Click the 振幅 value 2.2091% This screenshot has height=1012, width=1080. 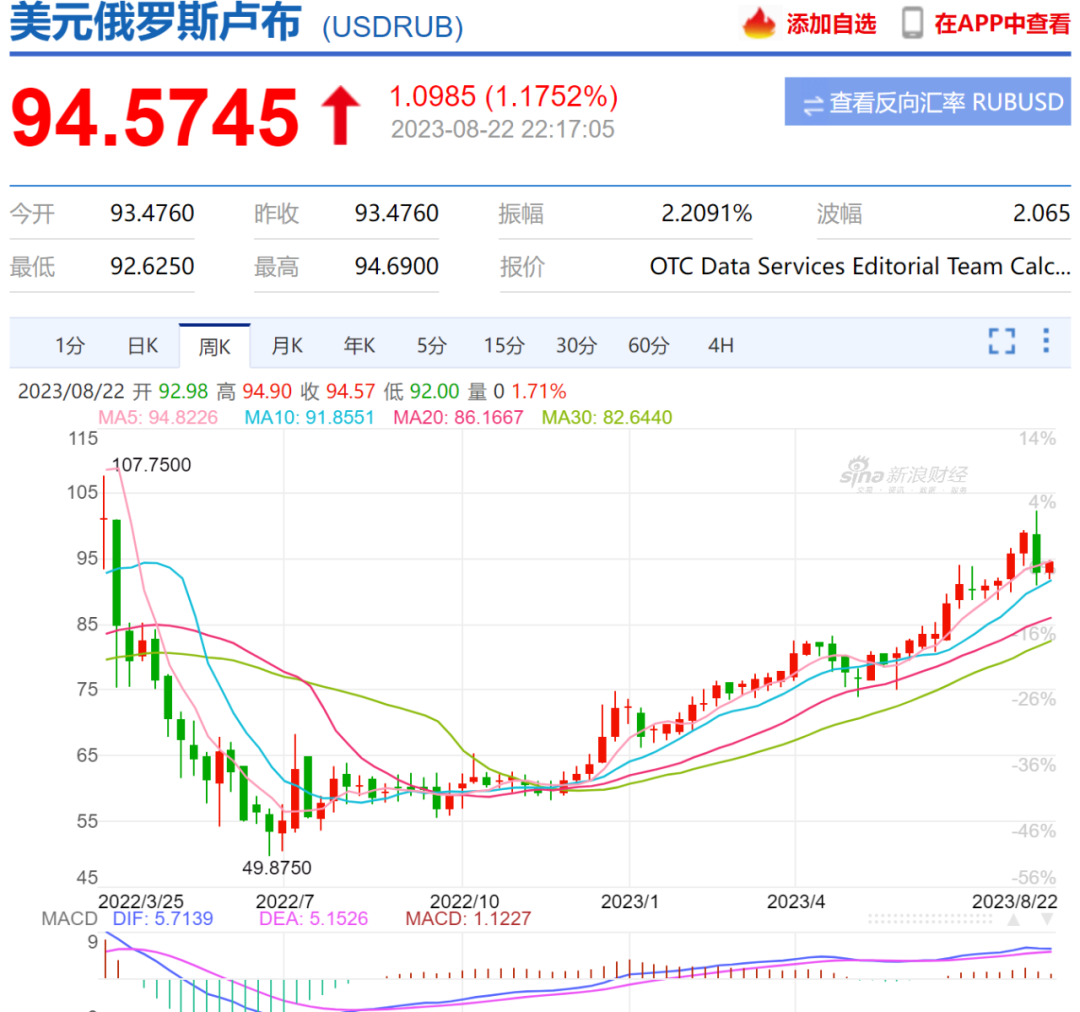coord(707,214)
